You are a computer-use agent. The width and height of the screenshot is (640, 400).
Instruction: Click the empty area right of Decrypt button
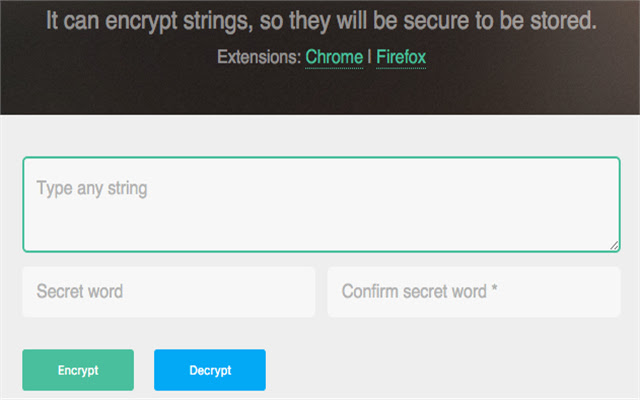pyautogui.click(x=450, y=370)
